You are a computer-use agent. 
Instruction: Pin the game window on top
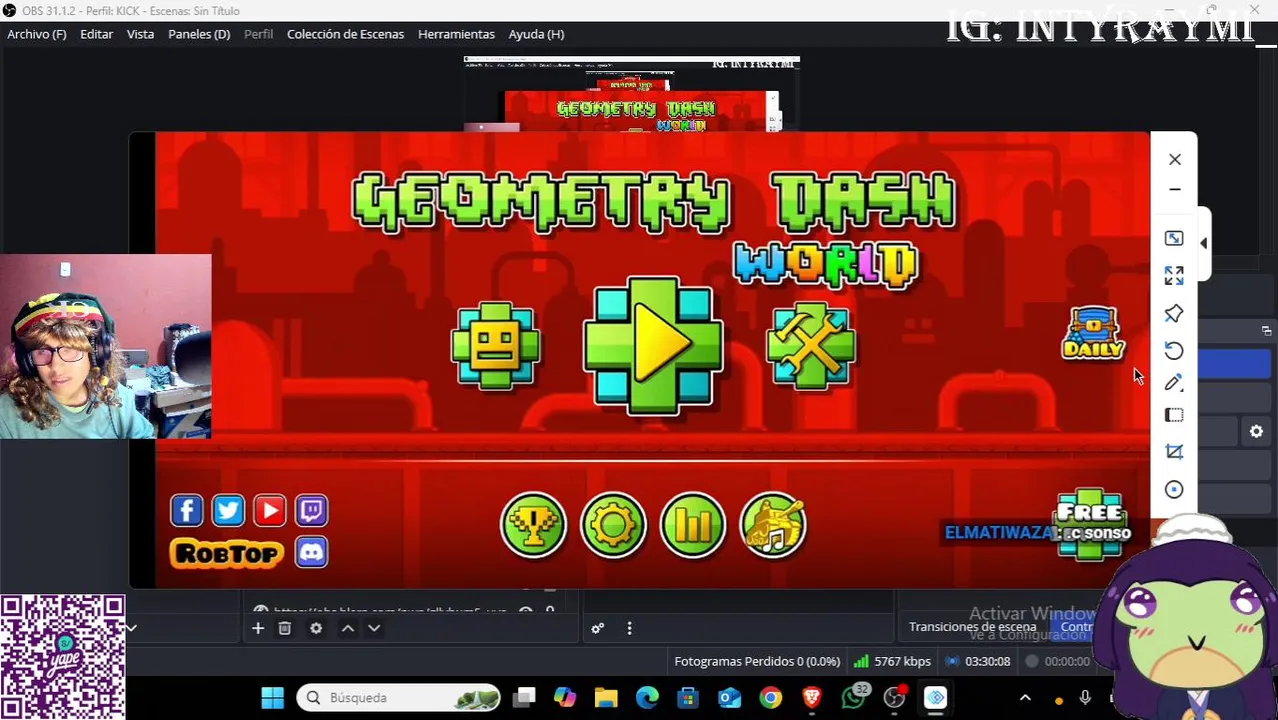coord(1174,313)
